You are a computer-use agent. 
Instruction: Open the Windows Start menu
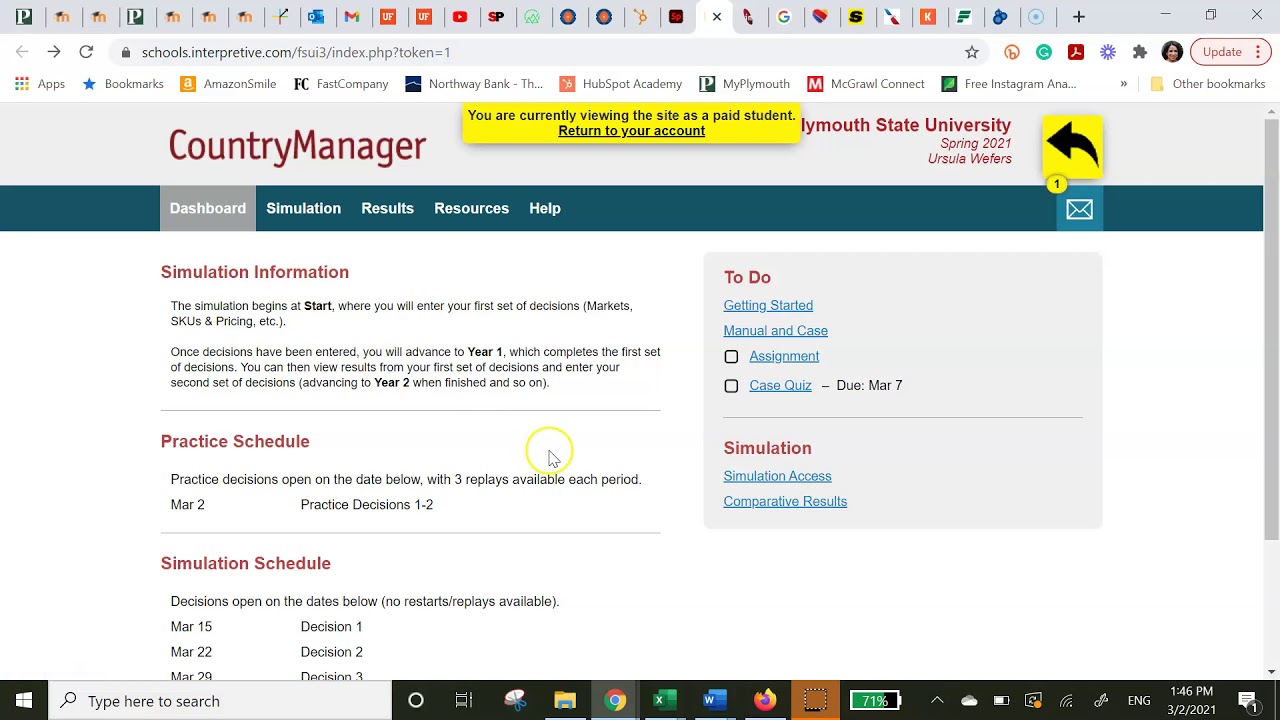click(24, 700)
